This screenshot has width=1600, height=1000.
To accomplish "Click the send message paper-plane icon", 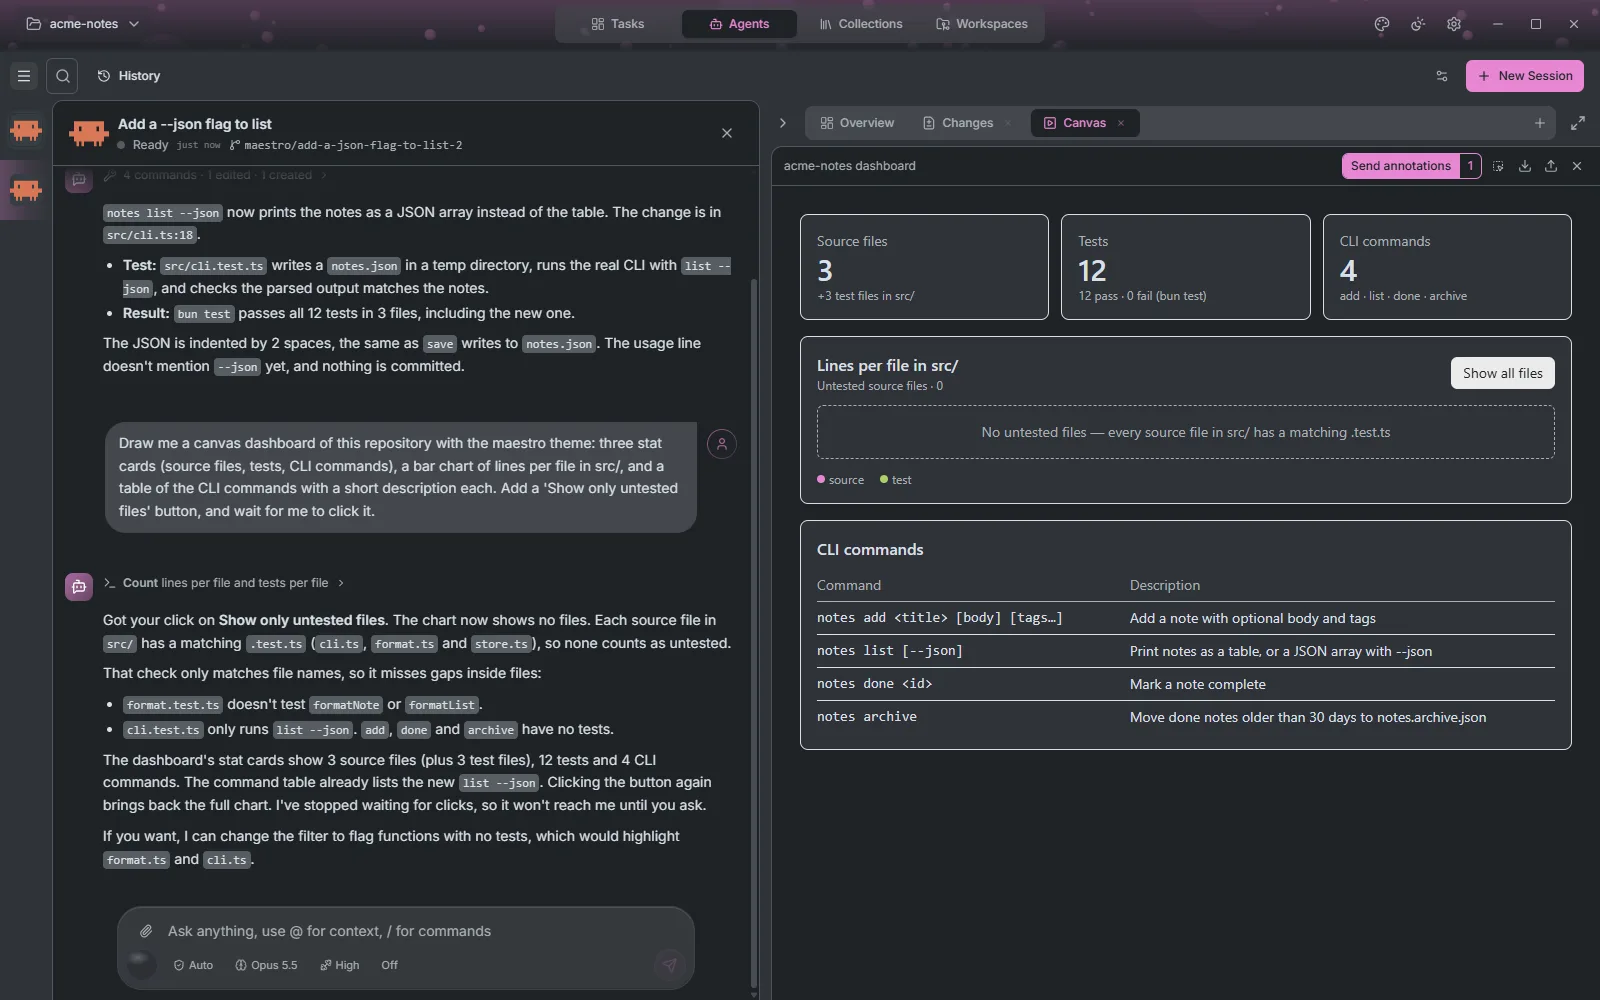I will tap(669, 964).
